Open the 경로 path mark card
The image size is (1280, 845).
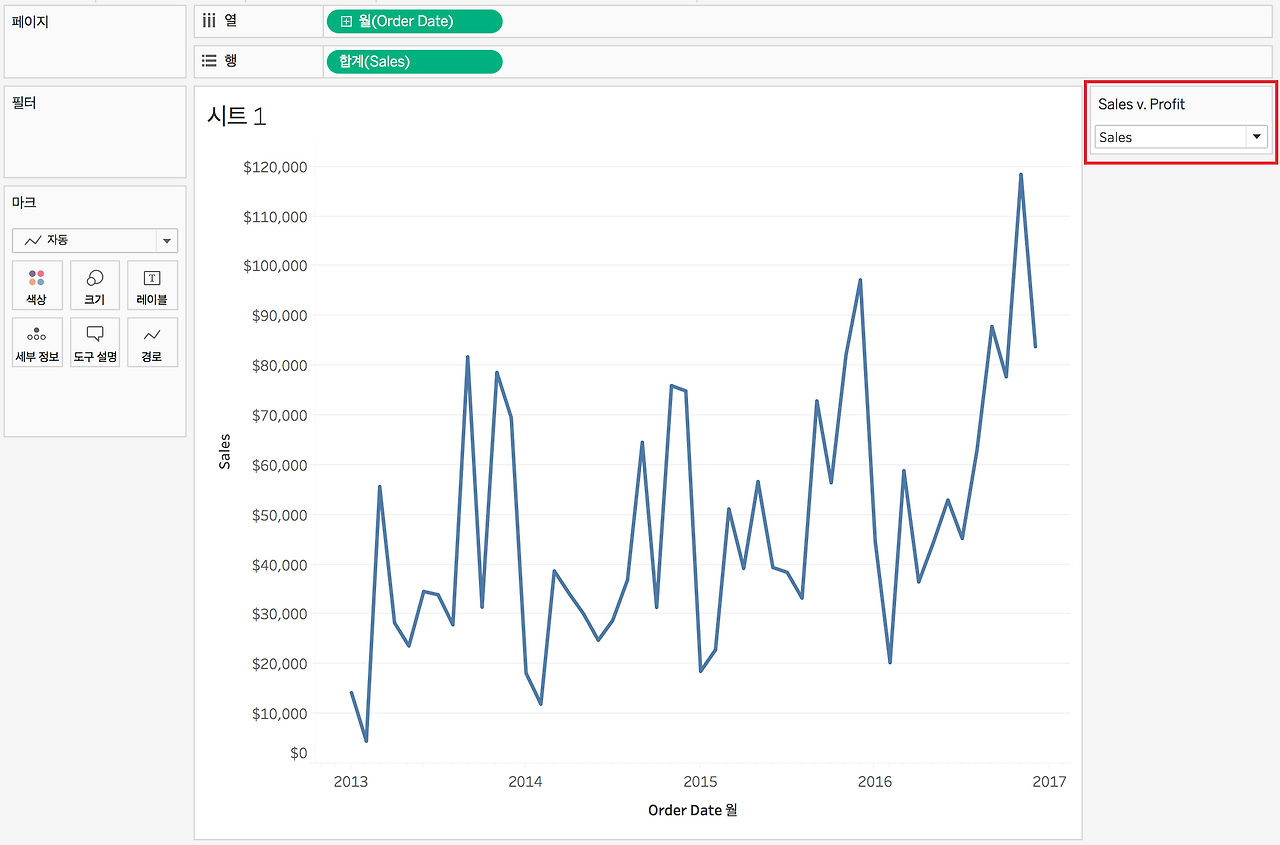[152, 343]
